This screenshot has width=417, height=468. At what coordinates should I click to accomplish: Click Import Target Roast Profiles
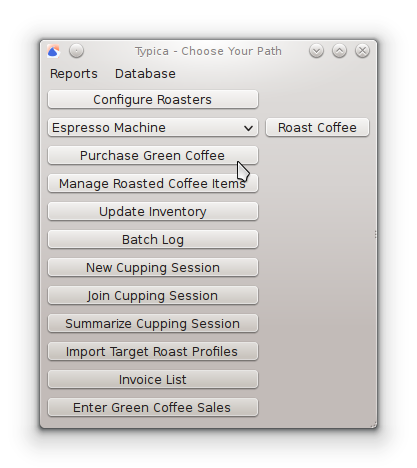[153, 352]
